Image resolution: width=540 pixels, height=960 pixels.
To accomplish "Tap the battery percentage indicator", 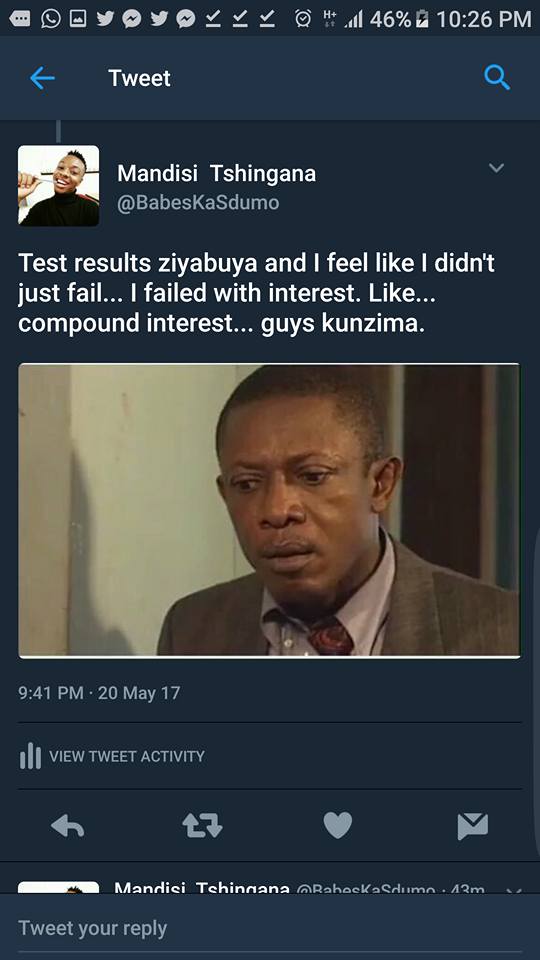I will (390, 19).
